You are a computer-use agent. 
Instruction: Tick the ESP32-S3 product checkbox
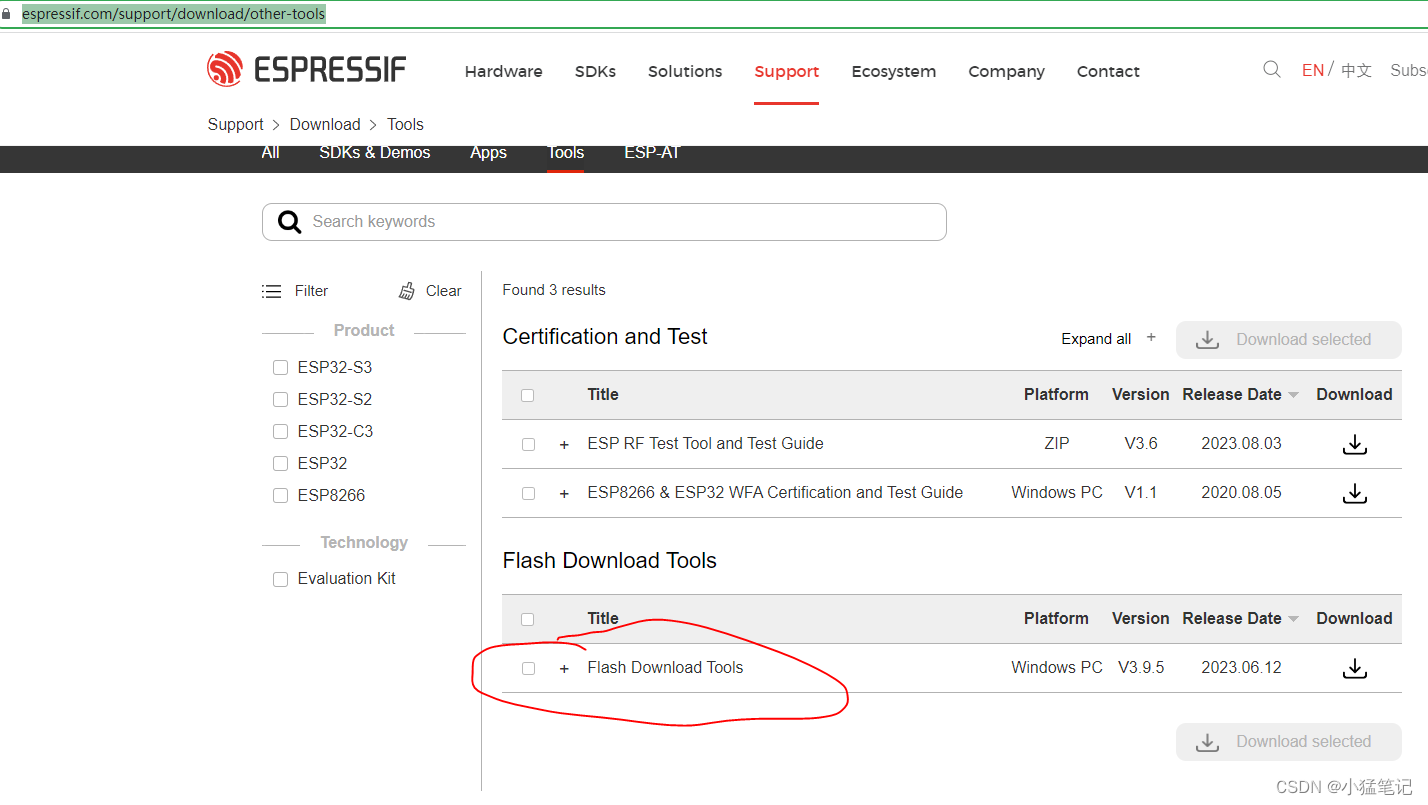click(280, 368)
